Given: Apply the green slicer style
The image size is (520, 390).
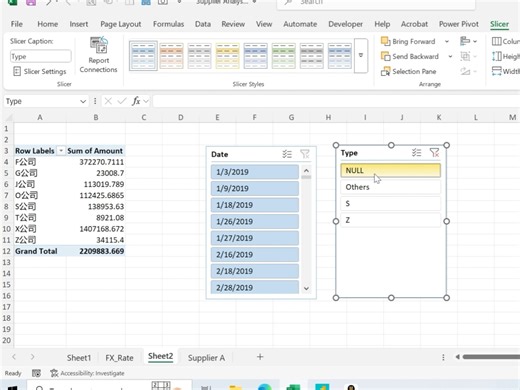Looking at the screenshot, I should coord(283,56).
